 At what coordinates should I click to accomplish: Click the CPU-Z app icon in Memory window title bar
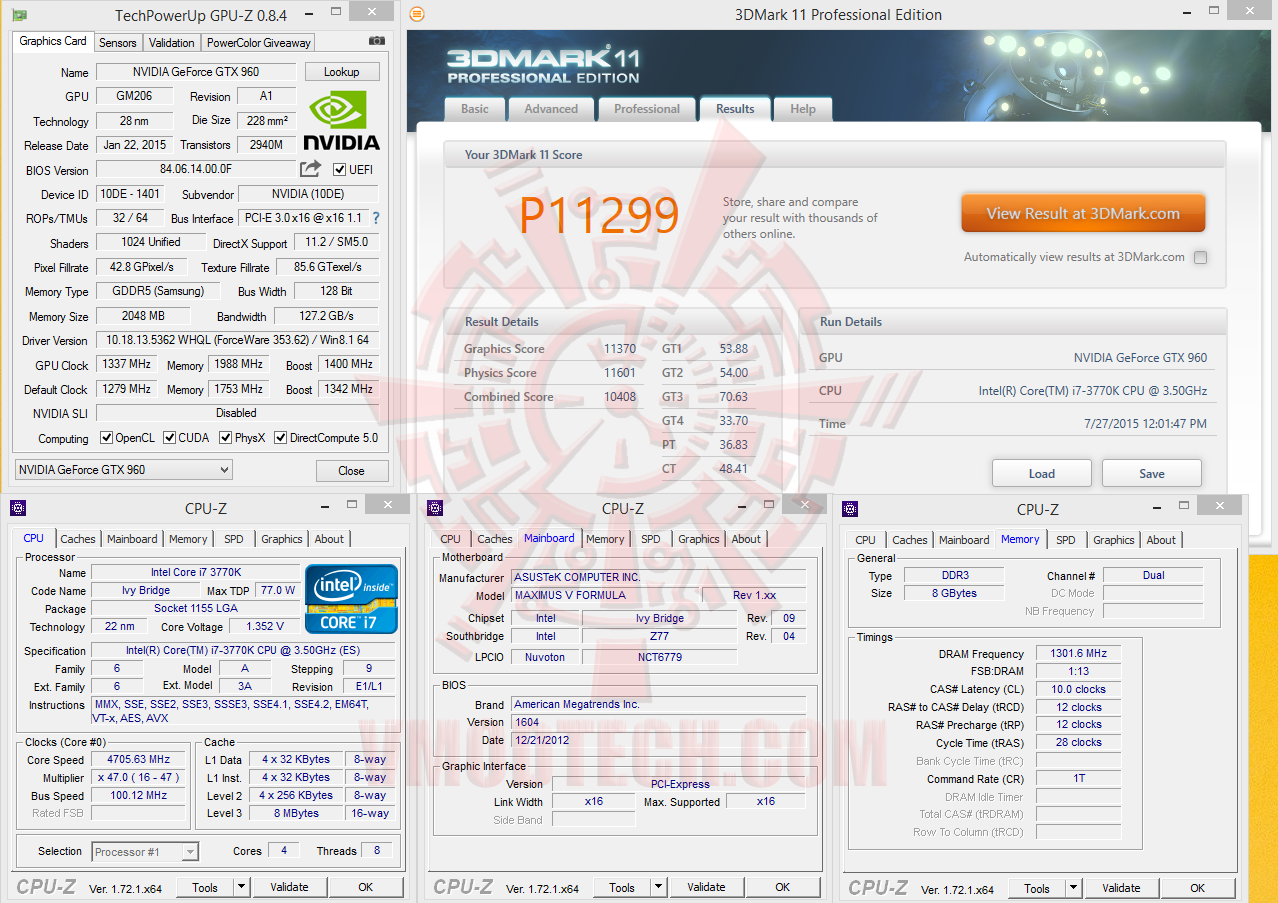click(852, 509)
